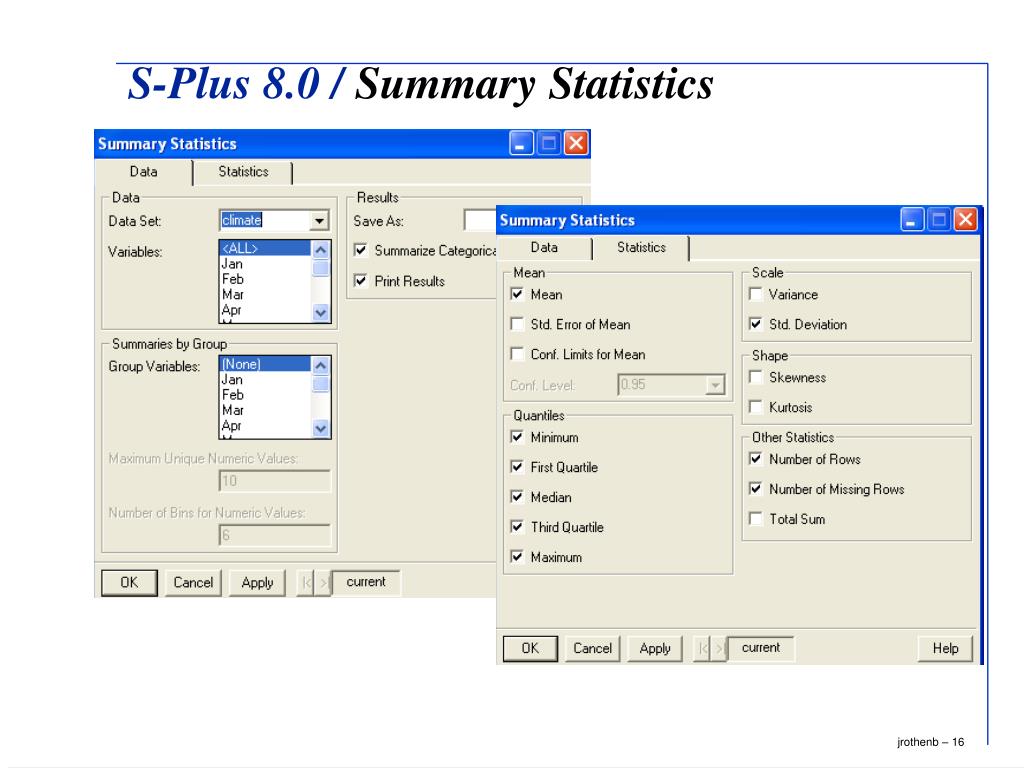Toggle the Median checkbox
This screenshot has height=768, width=1024.
click(x=517, y=497)
